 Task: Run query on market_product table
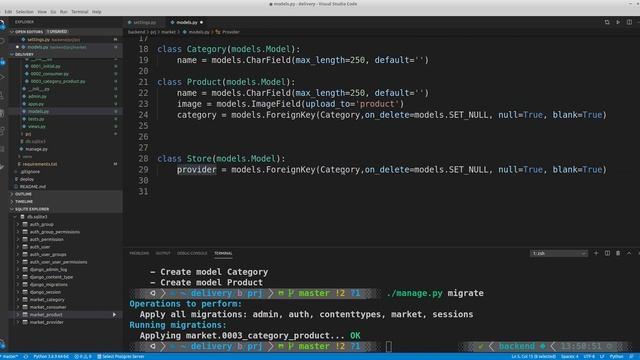coord(114,315)
